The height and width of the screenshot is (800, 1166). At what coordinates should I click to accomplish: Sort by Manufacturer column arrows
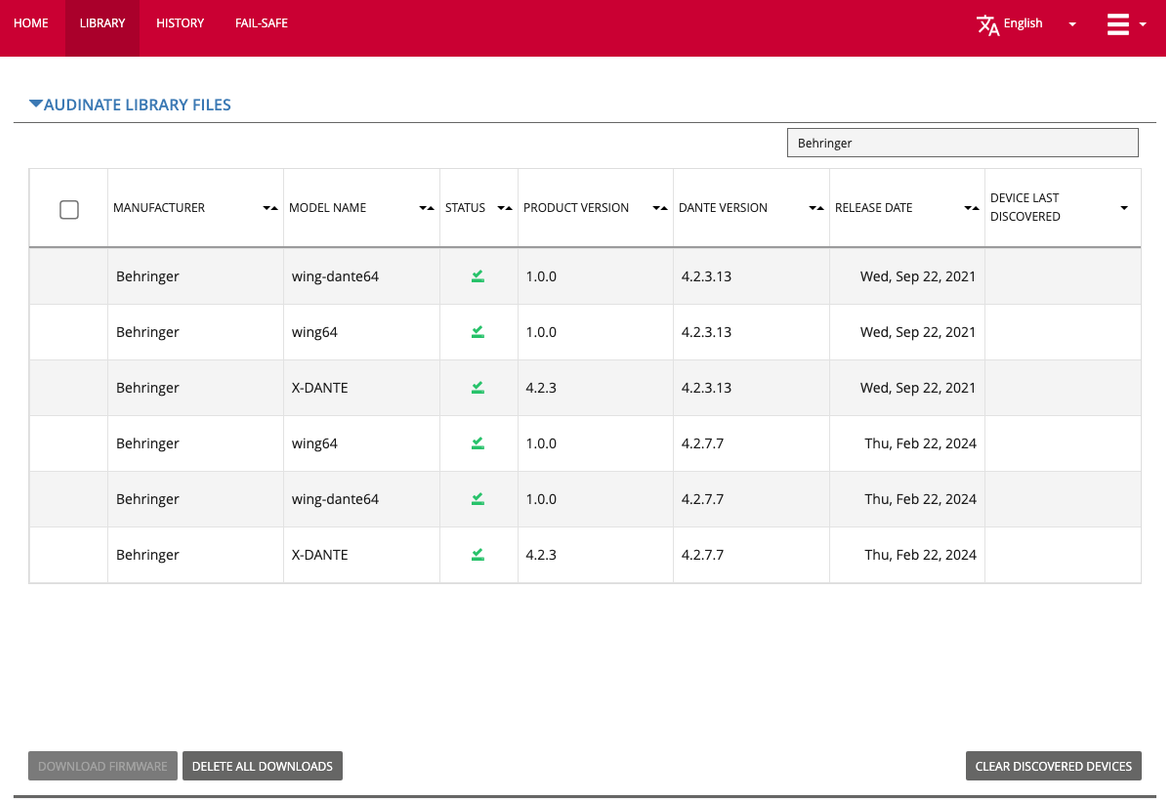coord(271,208)
